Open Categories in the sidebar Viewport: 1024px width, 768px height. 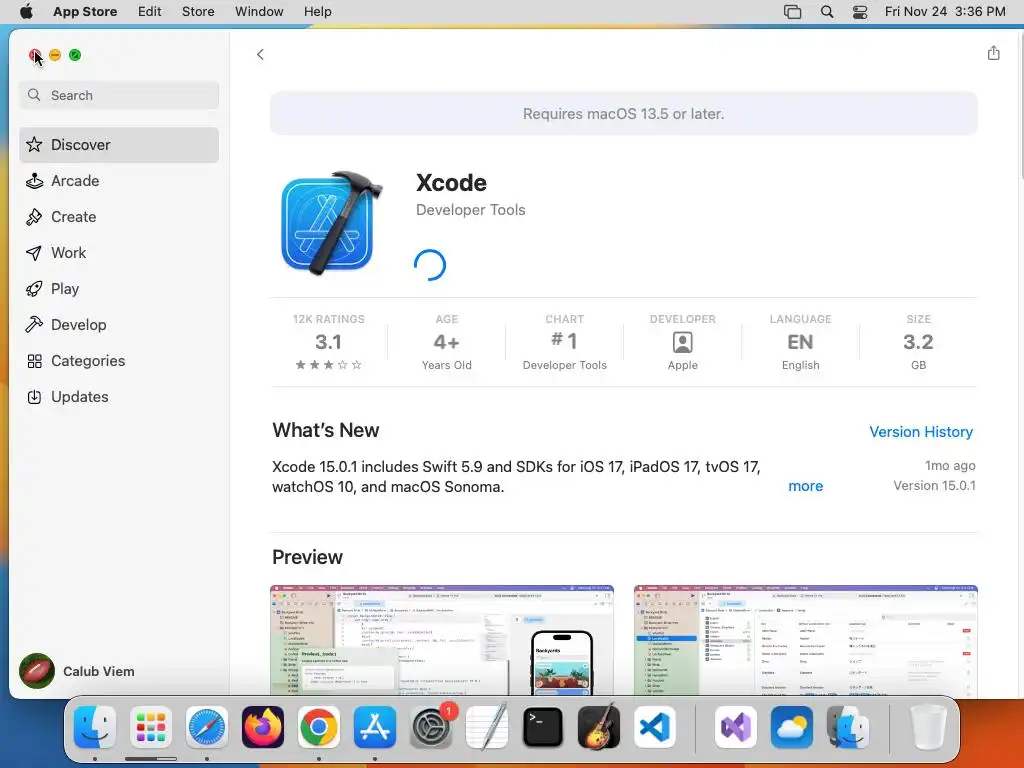pos(119,360)
